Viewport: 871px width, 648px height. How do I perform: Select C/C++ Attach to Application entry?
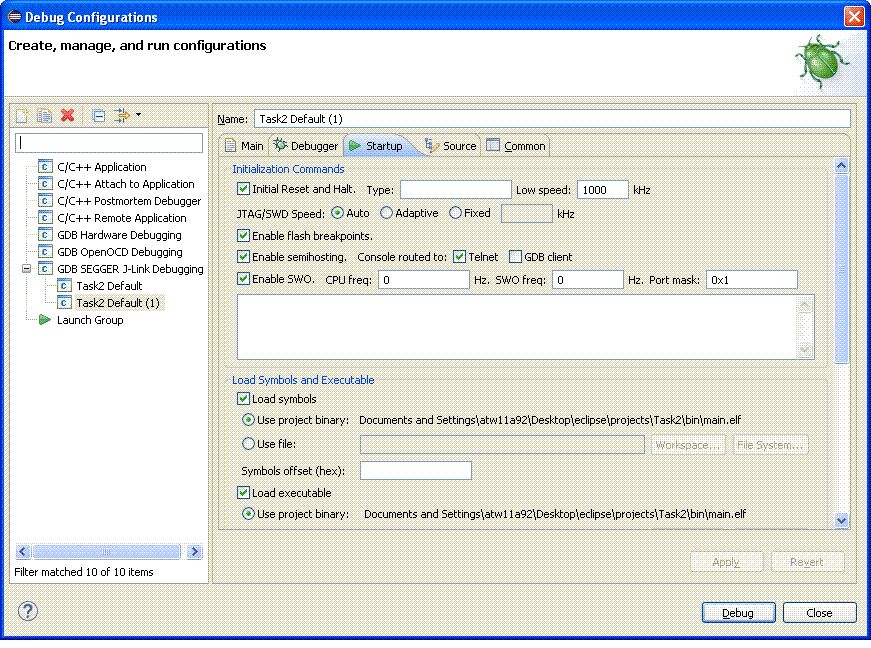pyautogui.click(x=126, y=184)
